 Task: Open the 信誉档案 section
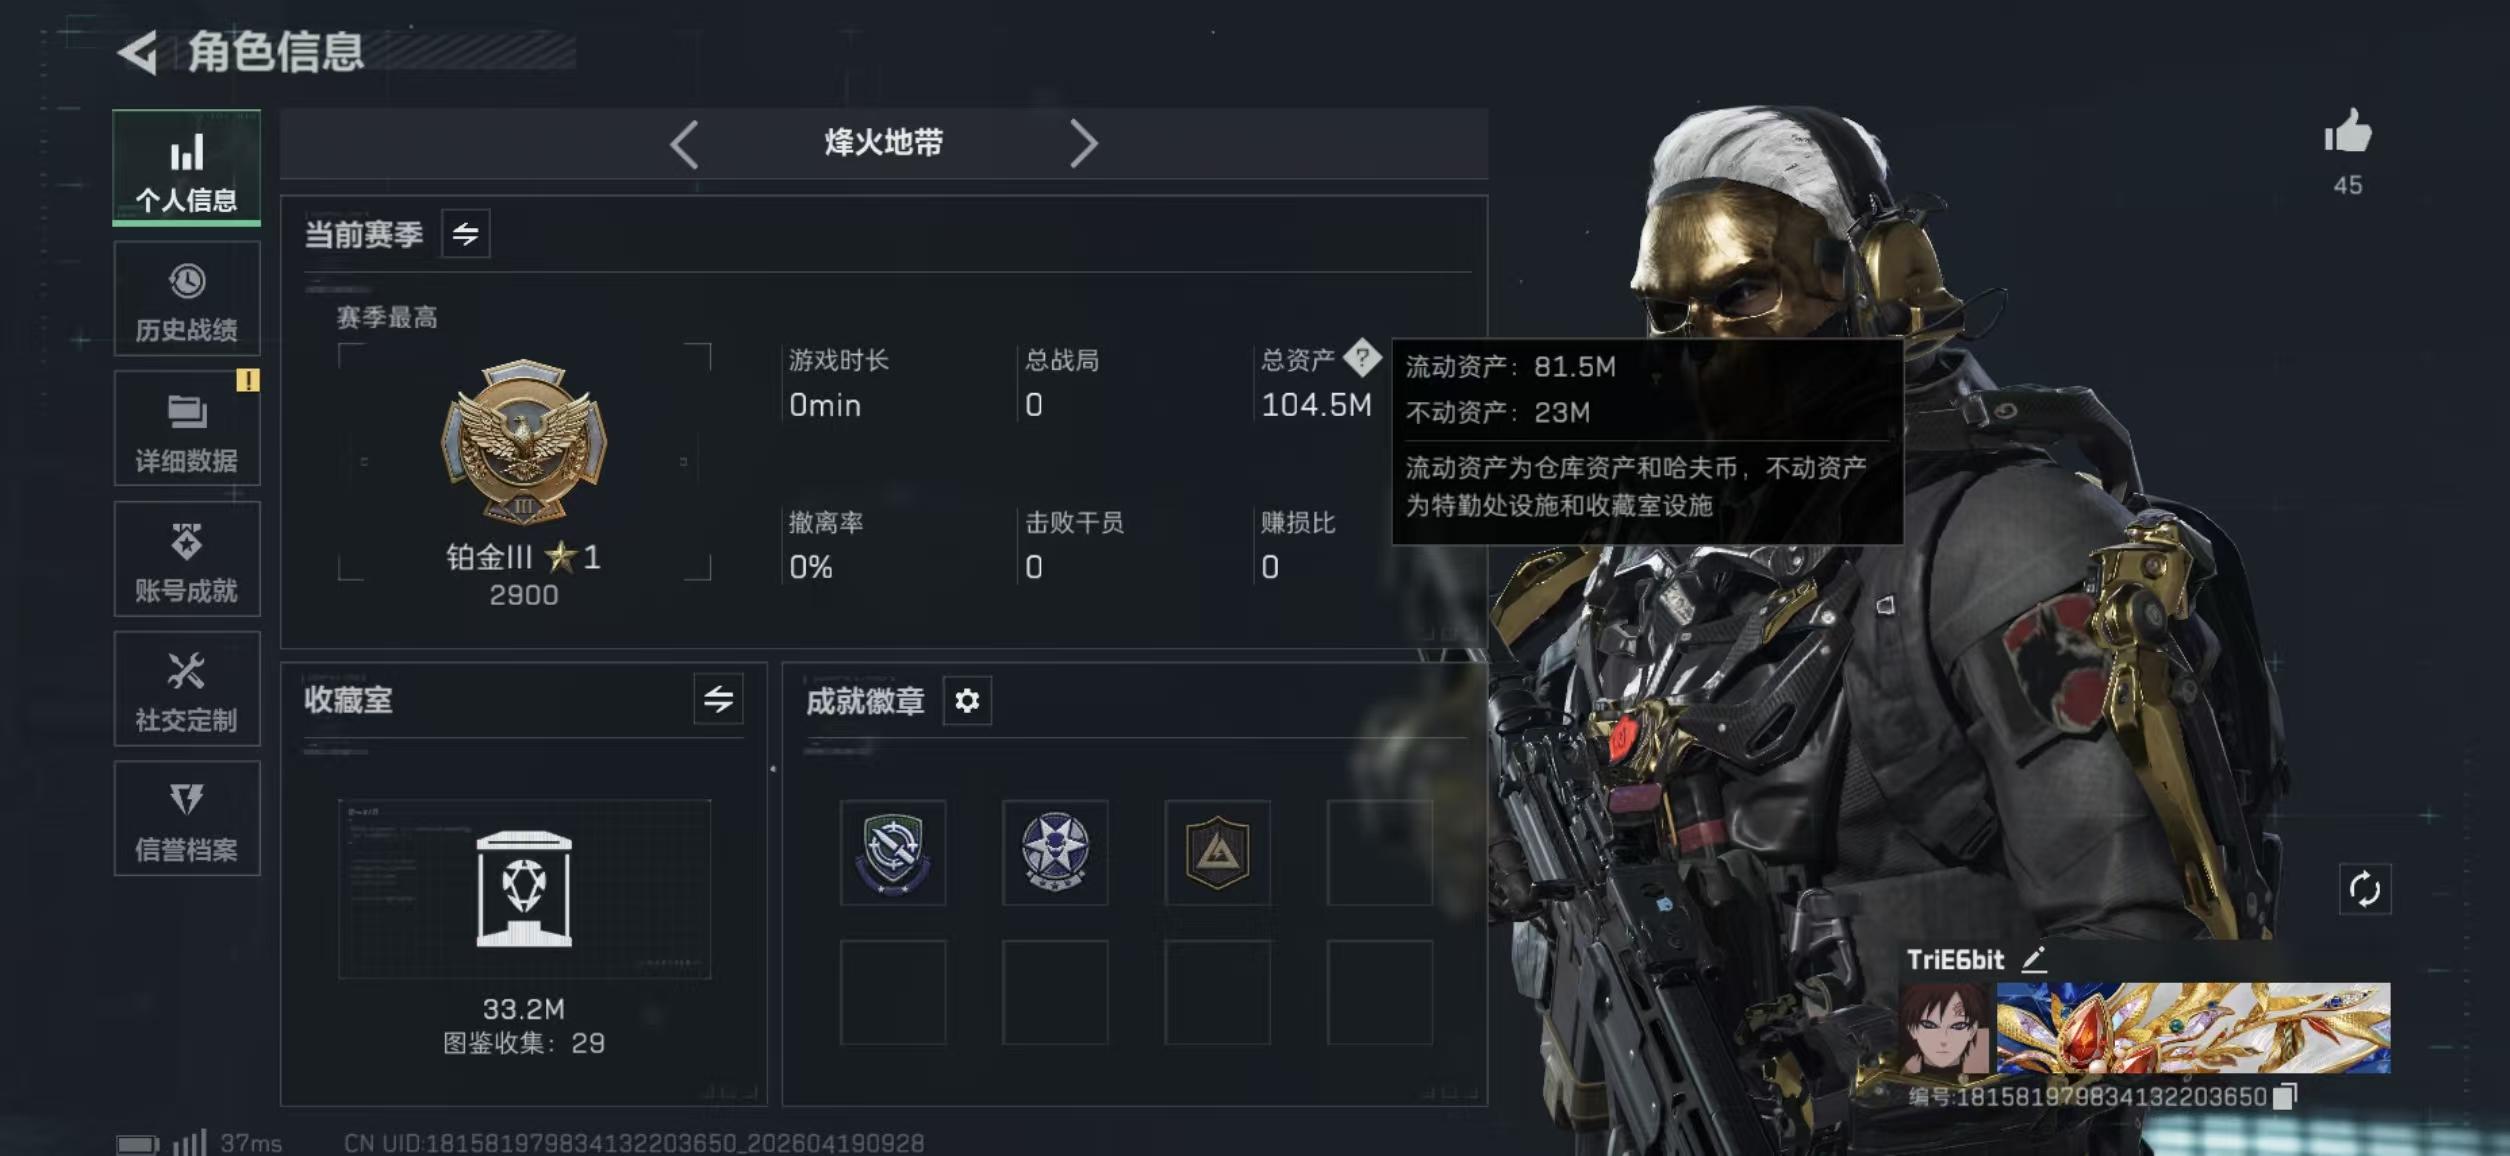187,819
